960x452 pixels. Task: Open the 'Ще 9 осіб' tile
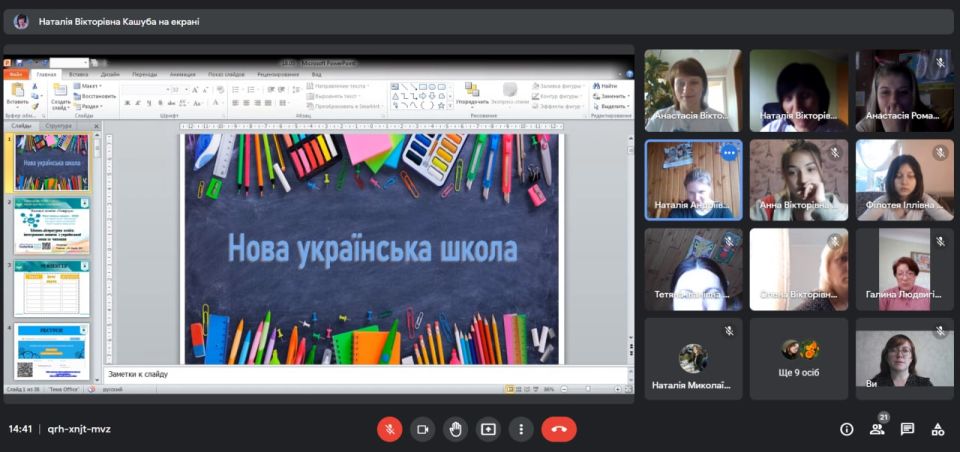[799, 358]
